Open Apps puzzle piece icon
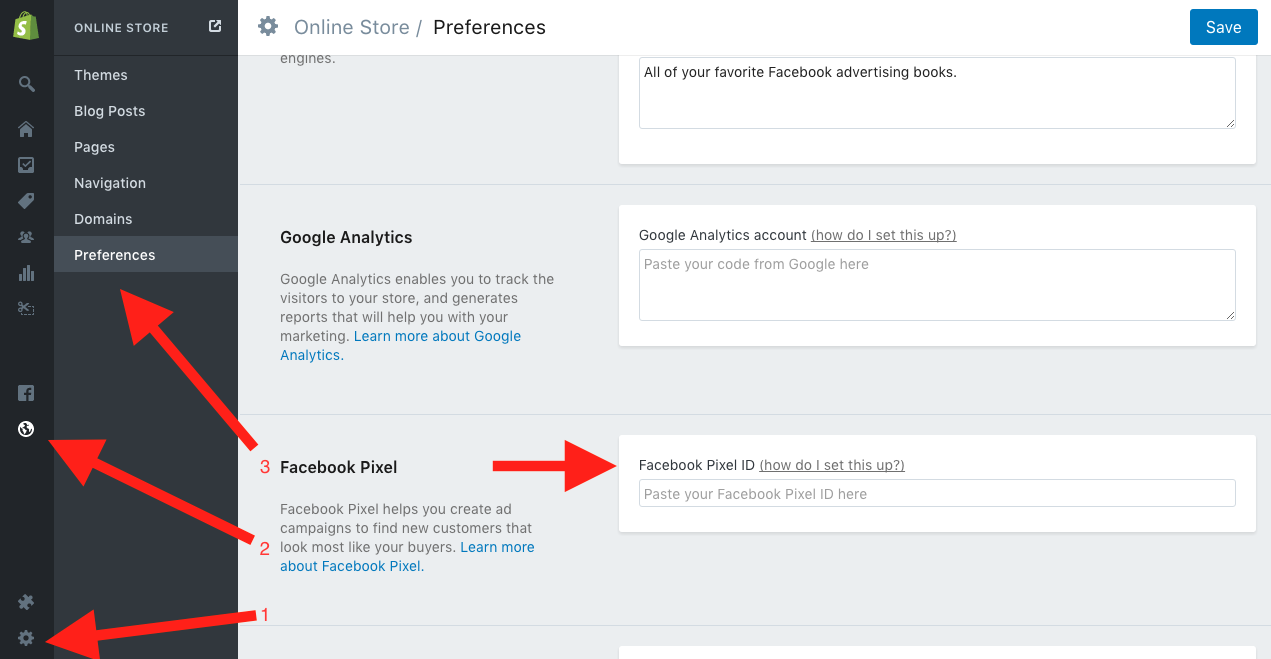Viewport: 1271px width, 659px height. click(27, 602)
